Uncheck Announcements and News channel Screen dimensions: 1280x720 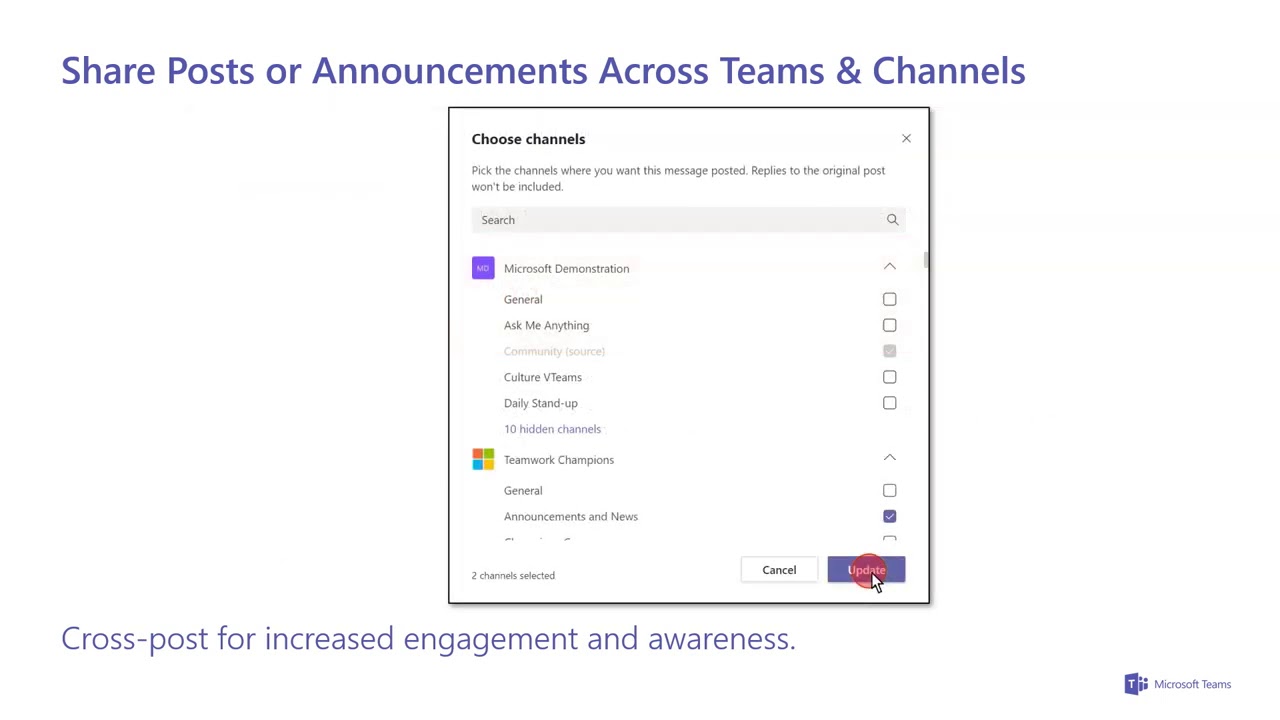coord(889,516)
